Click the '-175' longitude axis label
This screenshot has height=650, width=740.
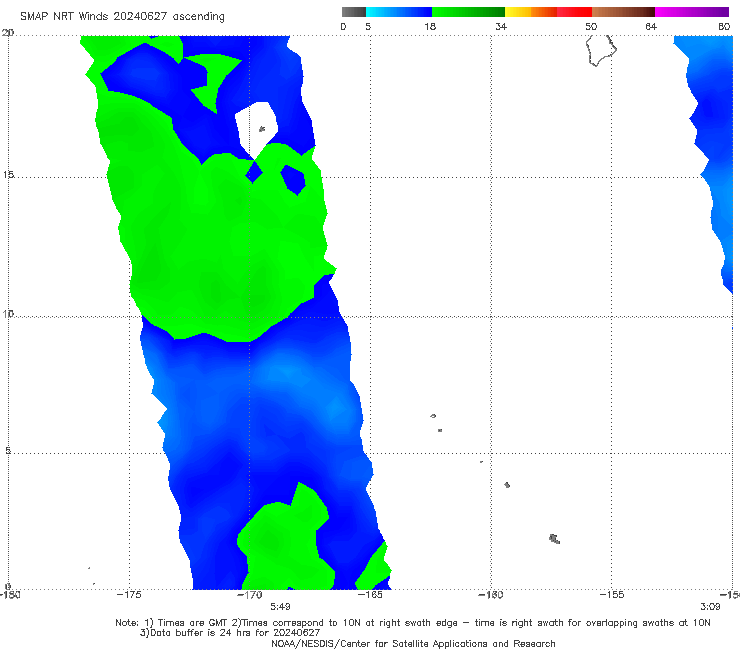tap(129, 595)
